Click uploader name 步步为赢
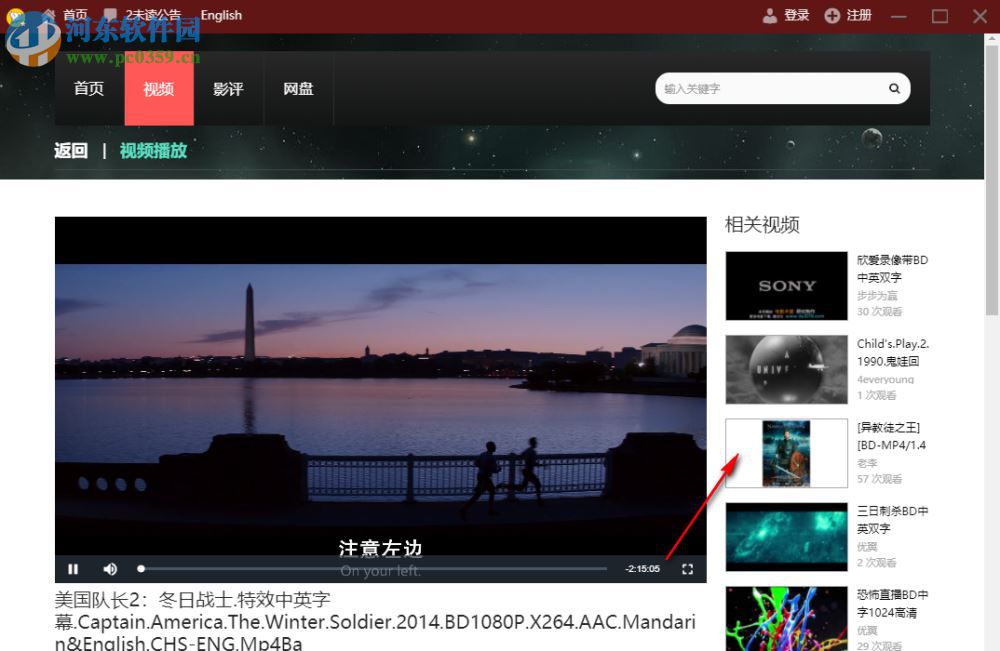Screen dimensions: 1000x651 pyautogui.click(x=877, y=295)
